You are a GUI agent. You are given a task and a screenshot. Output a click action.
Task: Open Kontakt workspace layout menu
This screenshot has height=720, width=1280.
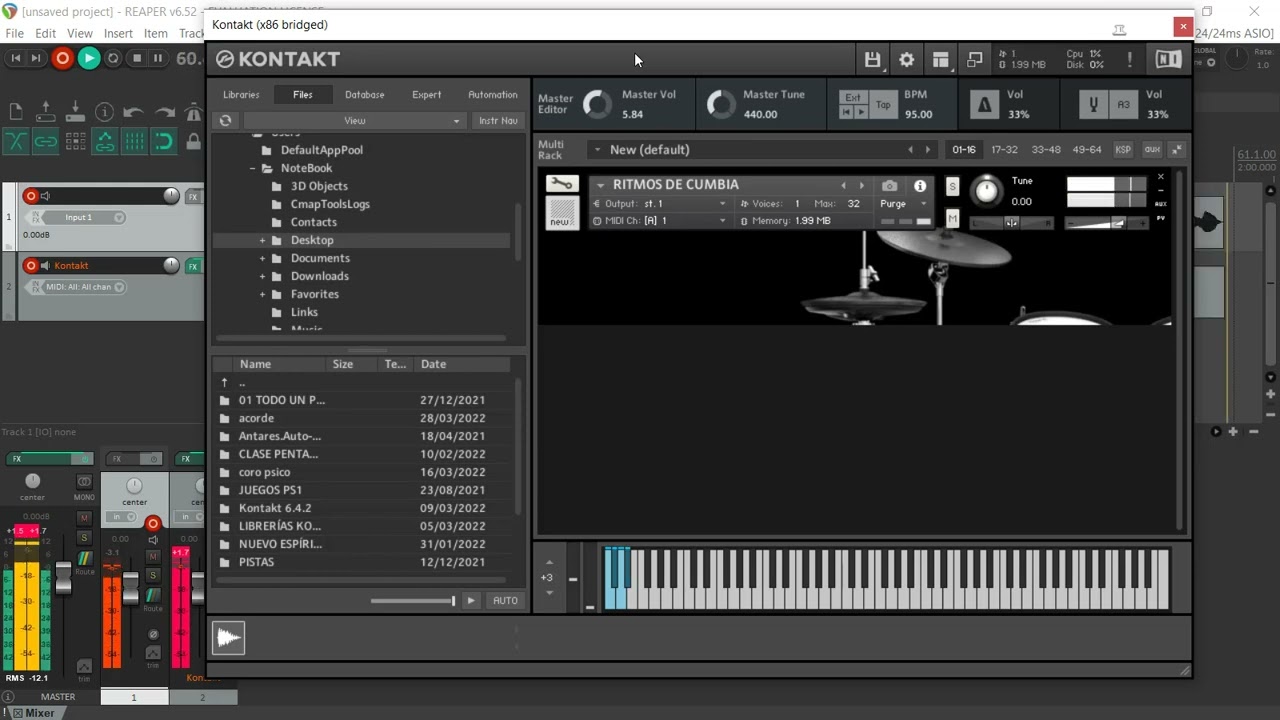click(940, 60)
